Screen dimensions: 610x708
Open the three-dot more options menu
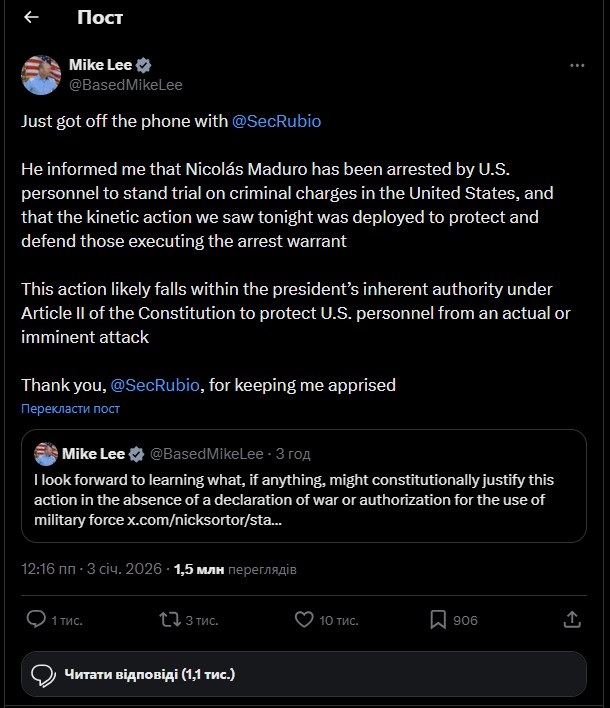pos(577,65)
